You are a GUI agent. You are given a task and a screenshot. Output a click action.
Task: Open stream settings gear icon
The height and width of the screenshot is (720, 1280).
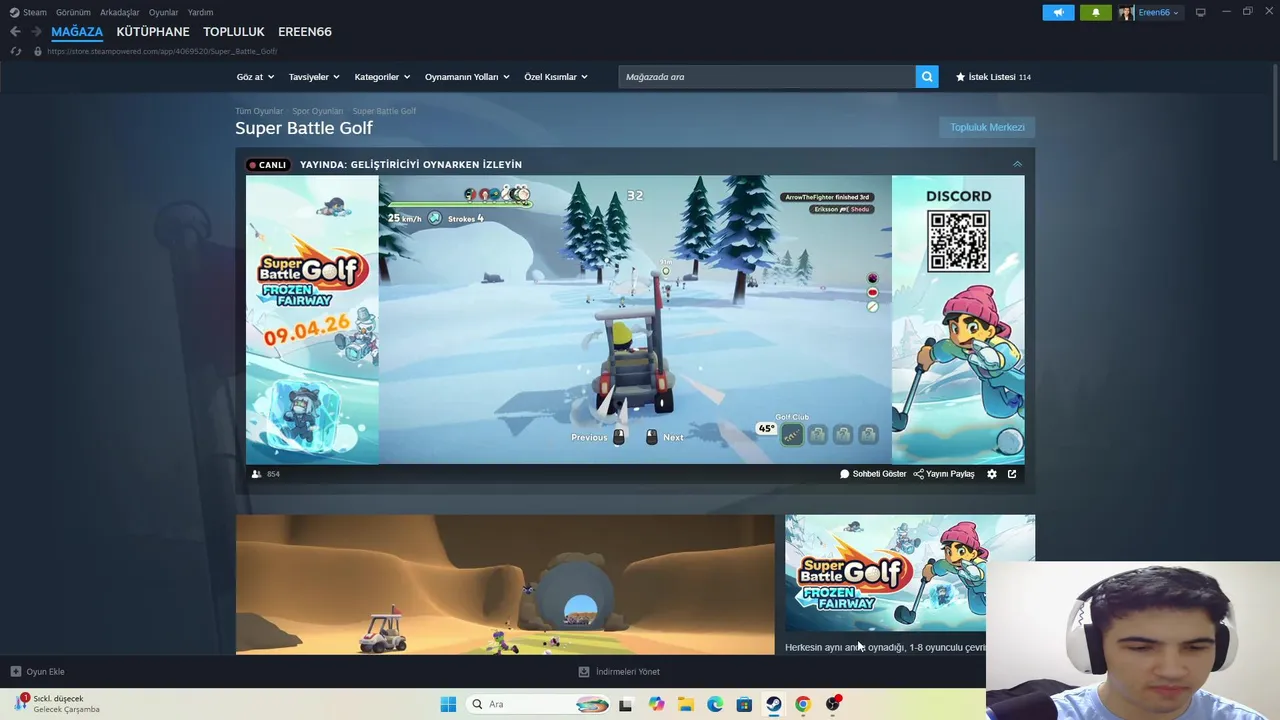992,474
